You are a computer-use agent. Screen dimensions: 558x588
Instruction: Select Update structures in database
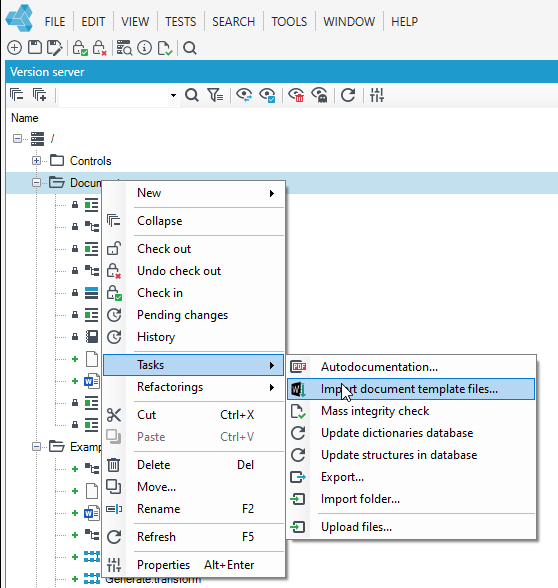tap(411, 455)
